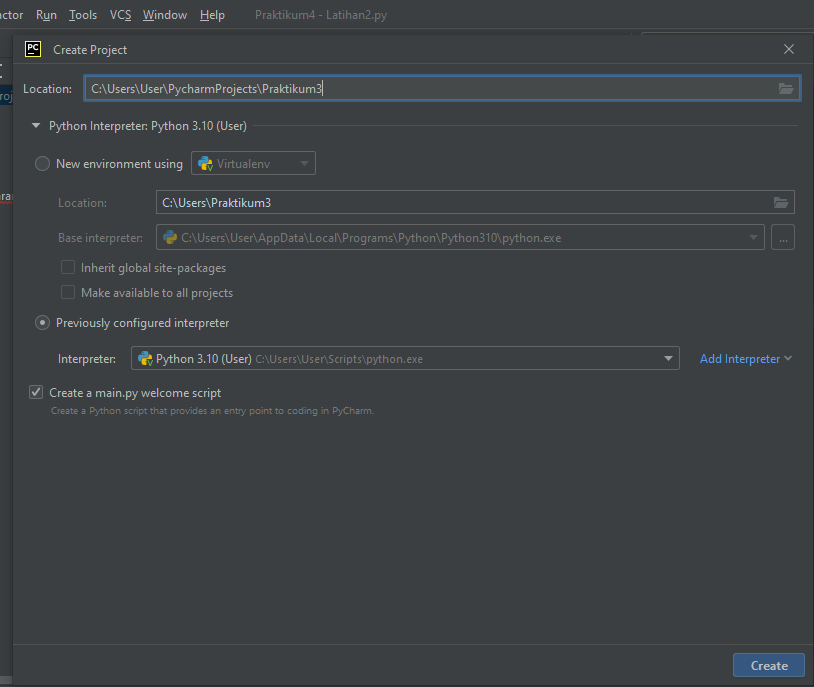Expand the Interpreter dropdown list

[667, 358]
